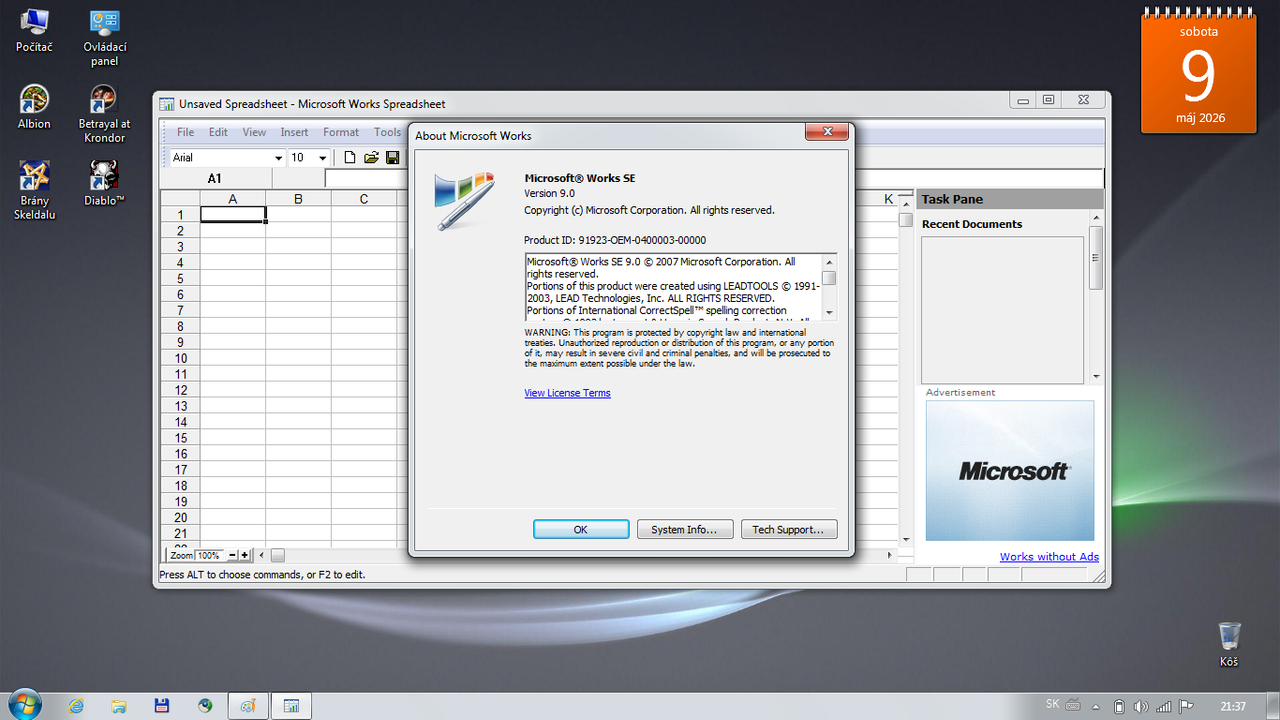The image size is (1280, 720).
Task: Click the Save floppy disk toolbar icon
Action: coord(392,158)
